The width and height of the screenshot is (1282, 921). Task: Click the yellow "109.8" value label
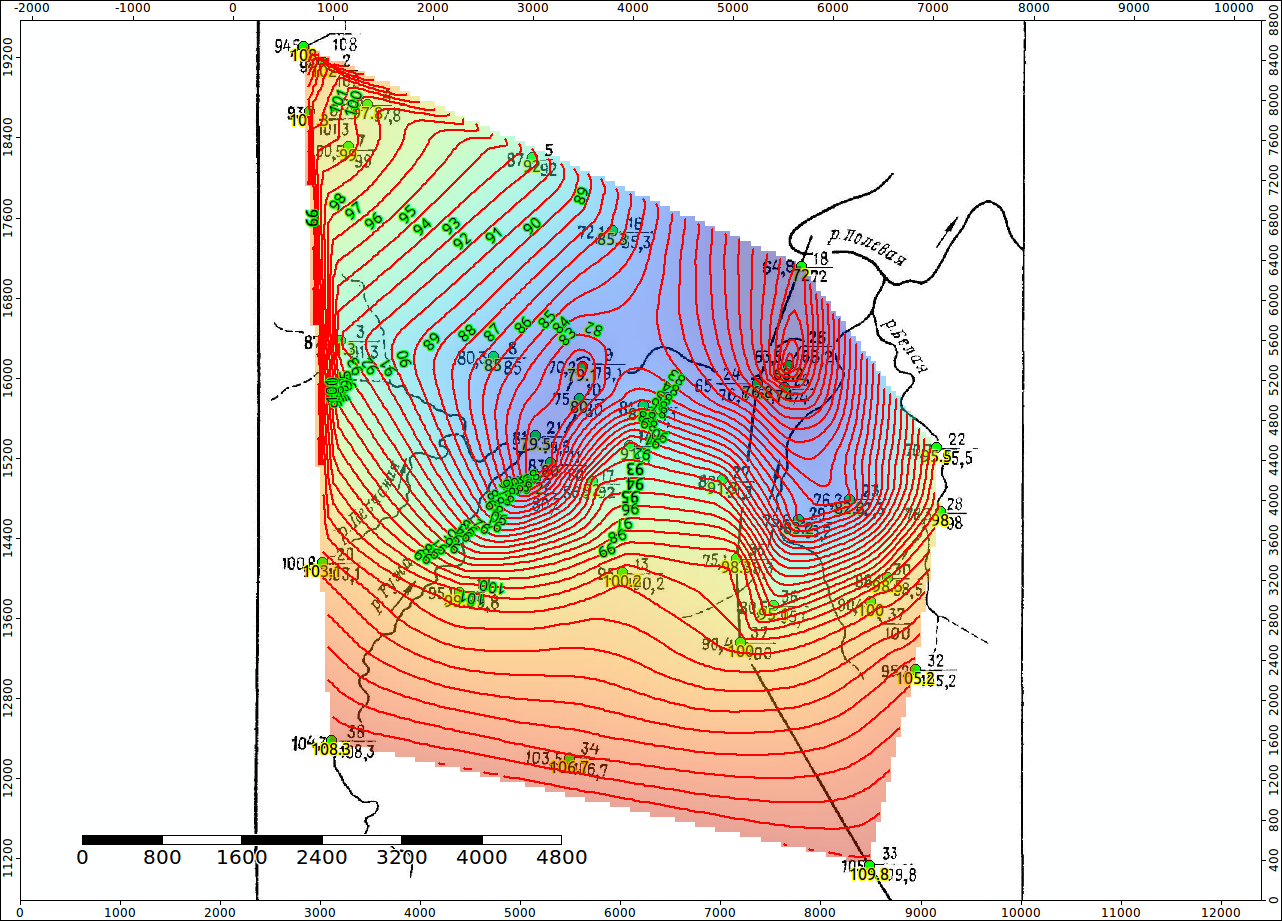click(x=871, y=875)
